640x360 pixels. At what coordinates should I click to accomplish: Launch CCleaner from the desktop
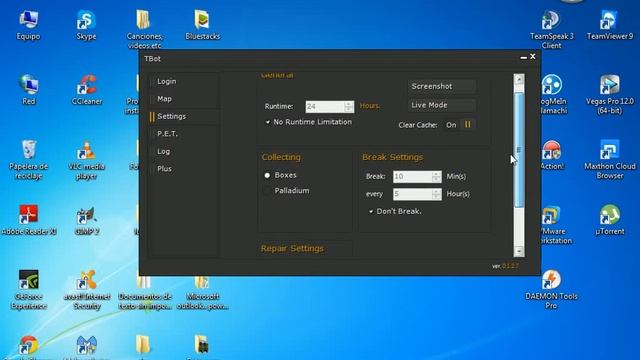click(87, 90)
